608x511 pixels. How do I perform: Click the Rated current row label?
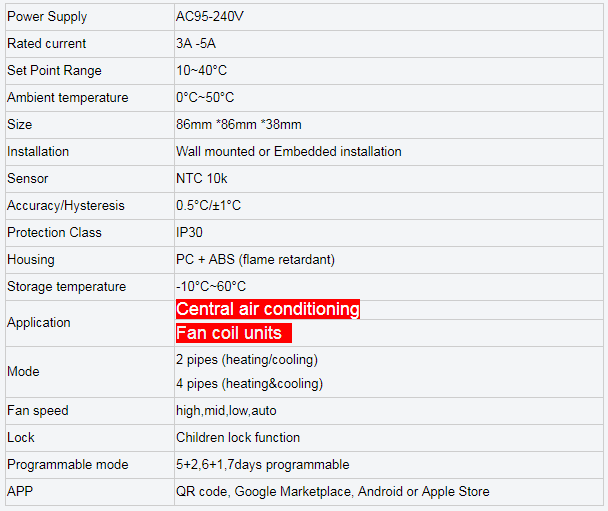click(47, 44)
